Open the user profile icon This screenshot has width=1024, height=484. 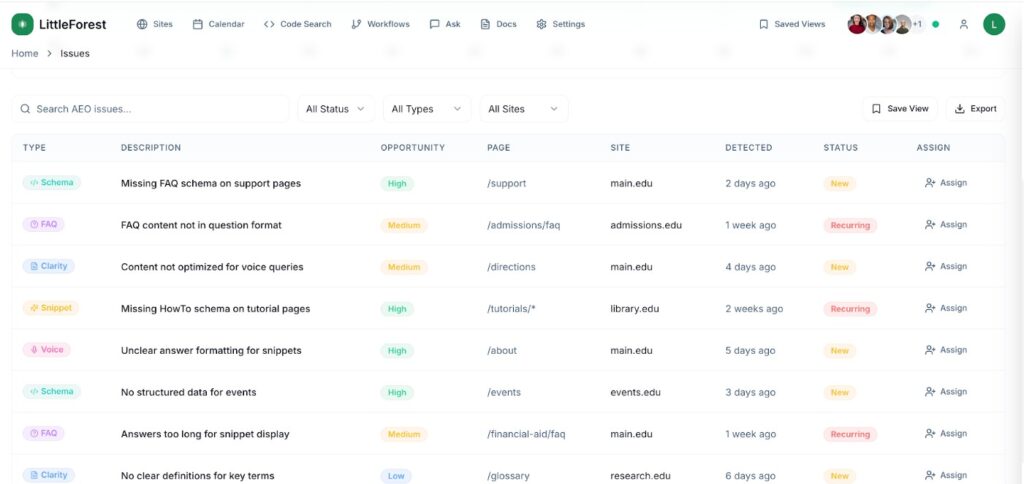(963, 24)
